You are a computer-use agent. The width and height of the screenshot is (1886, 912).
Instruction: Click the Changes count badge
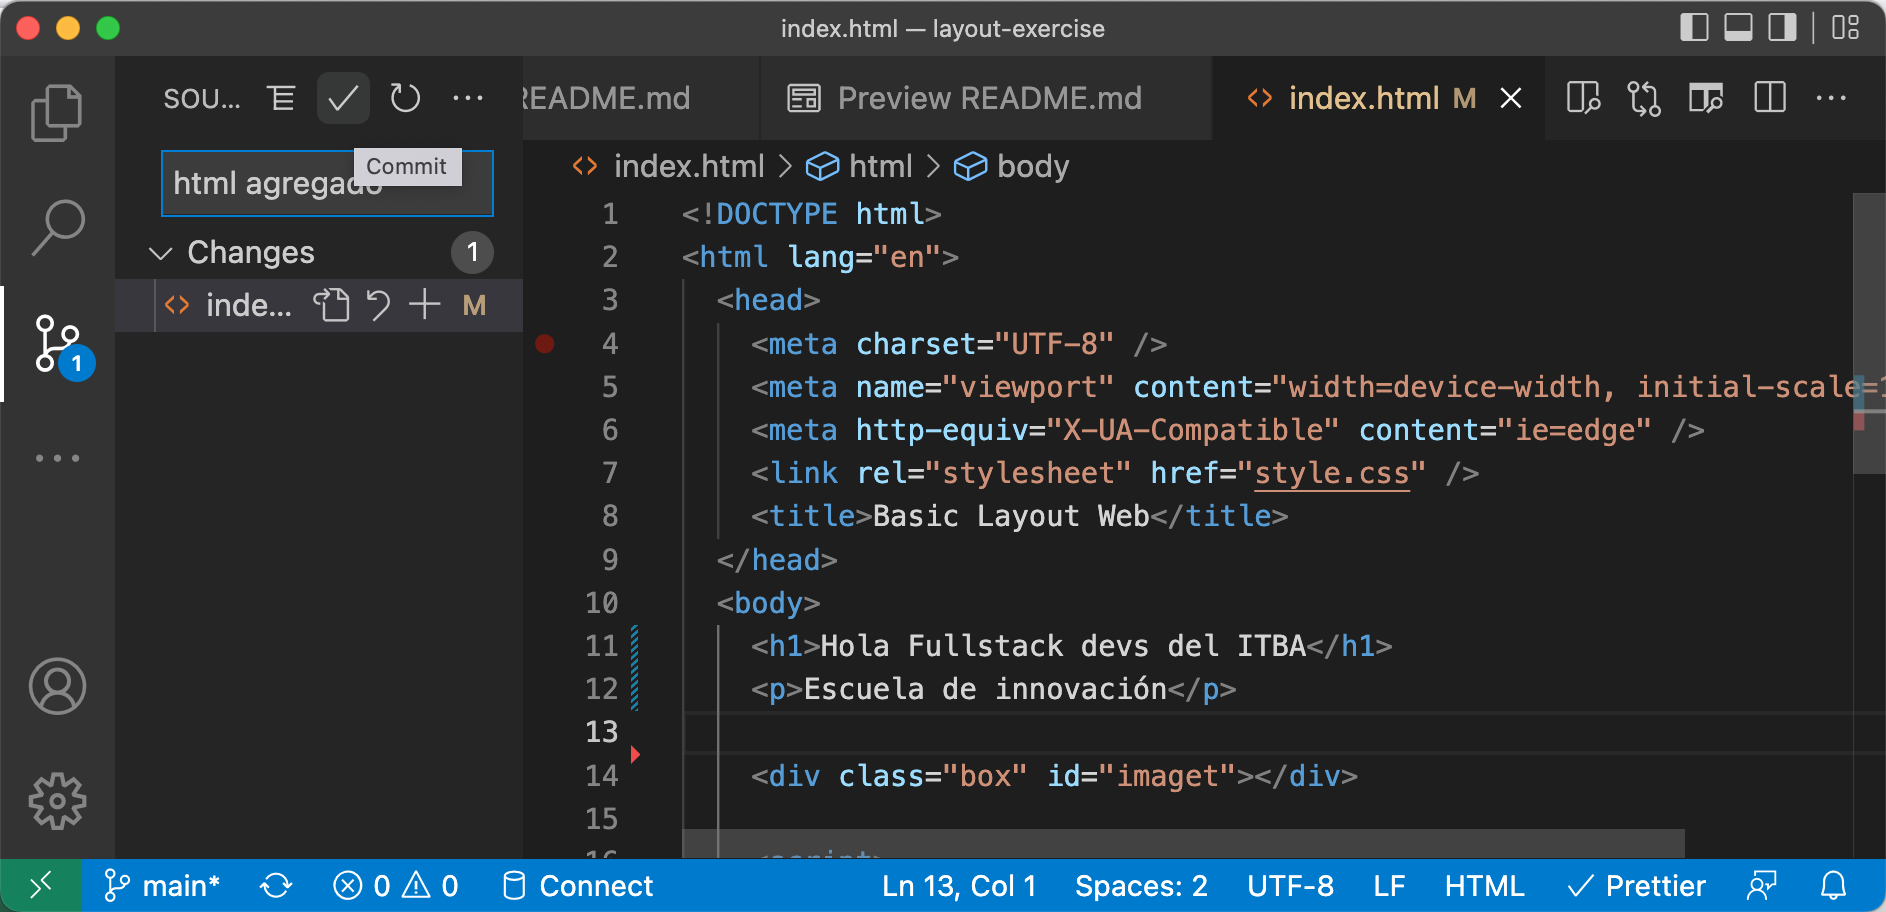tap(472, 252)
